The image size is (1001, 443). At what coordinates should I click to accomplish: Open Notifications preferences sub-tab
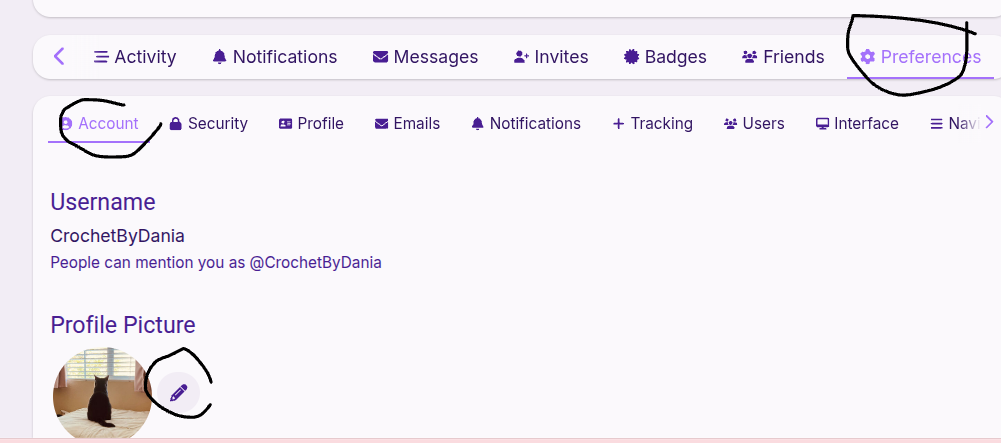pyautogui.click(x=526, y=123)
